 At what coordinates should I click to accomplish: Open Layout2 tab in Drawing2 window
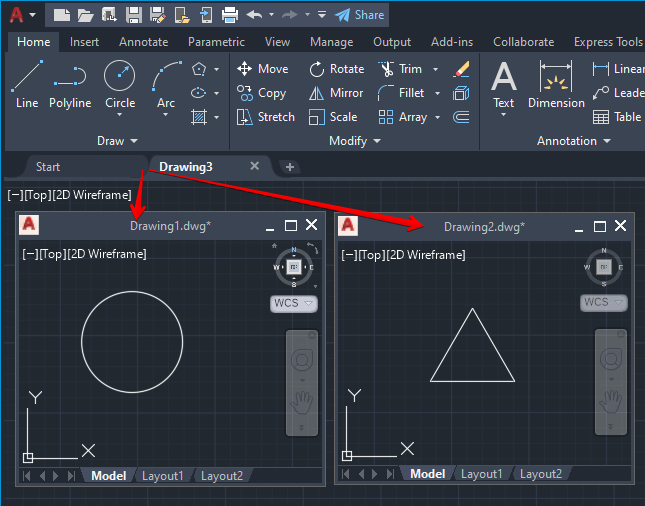[541, 474]
